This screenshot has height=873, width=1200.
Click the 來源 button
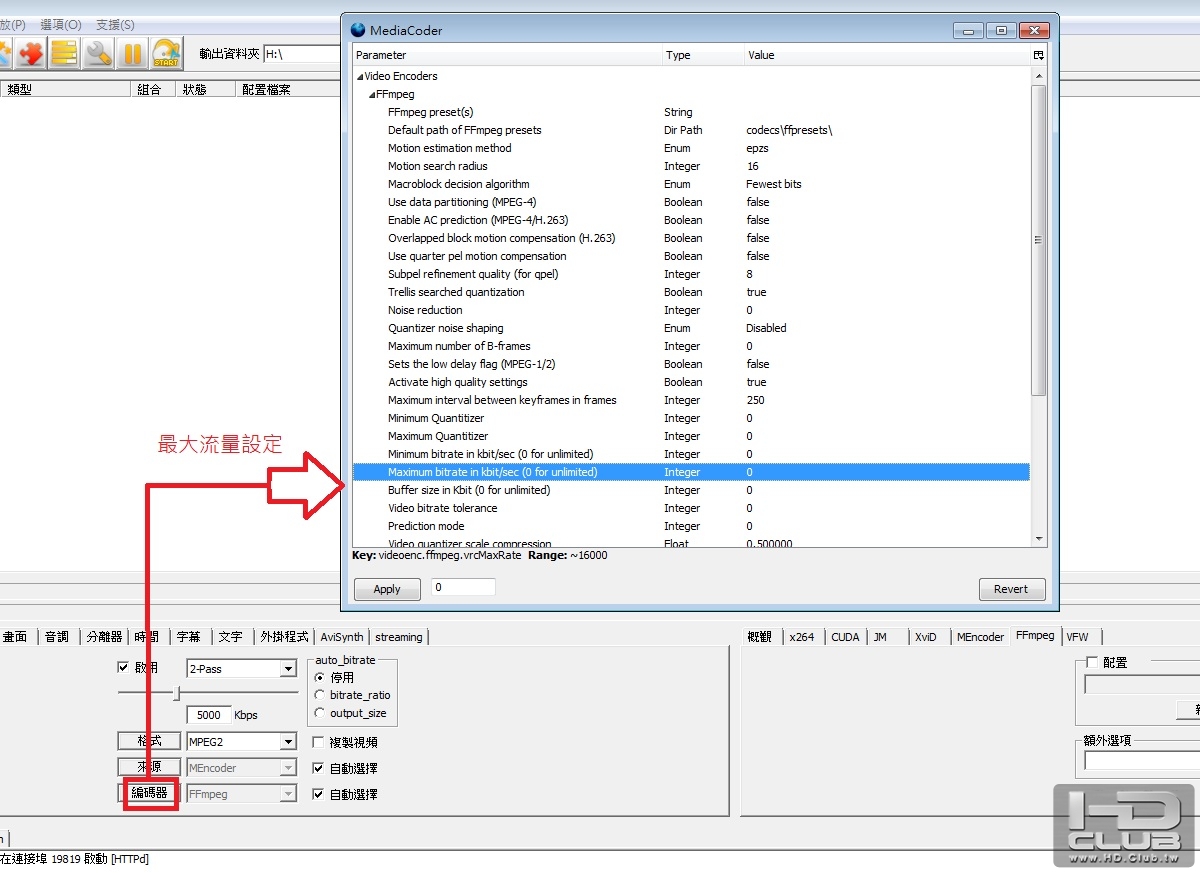tap(149, 768)
